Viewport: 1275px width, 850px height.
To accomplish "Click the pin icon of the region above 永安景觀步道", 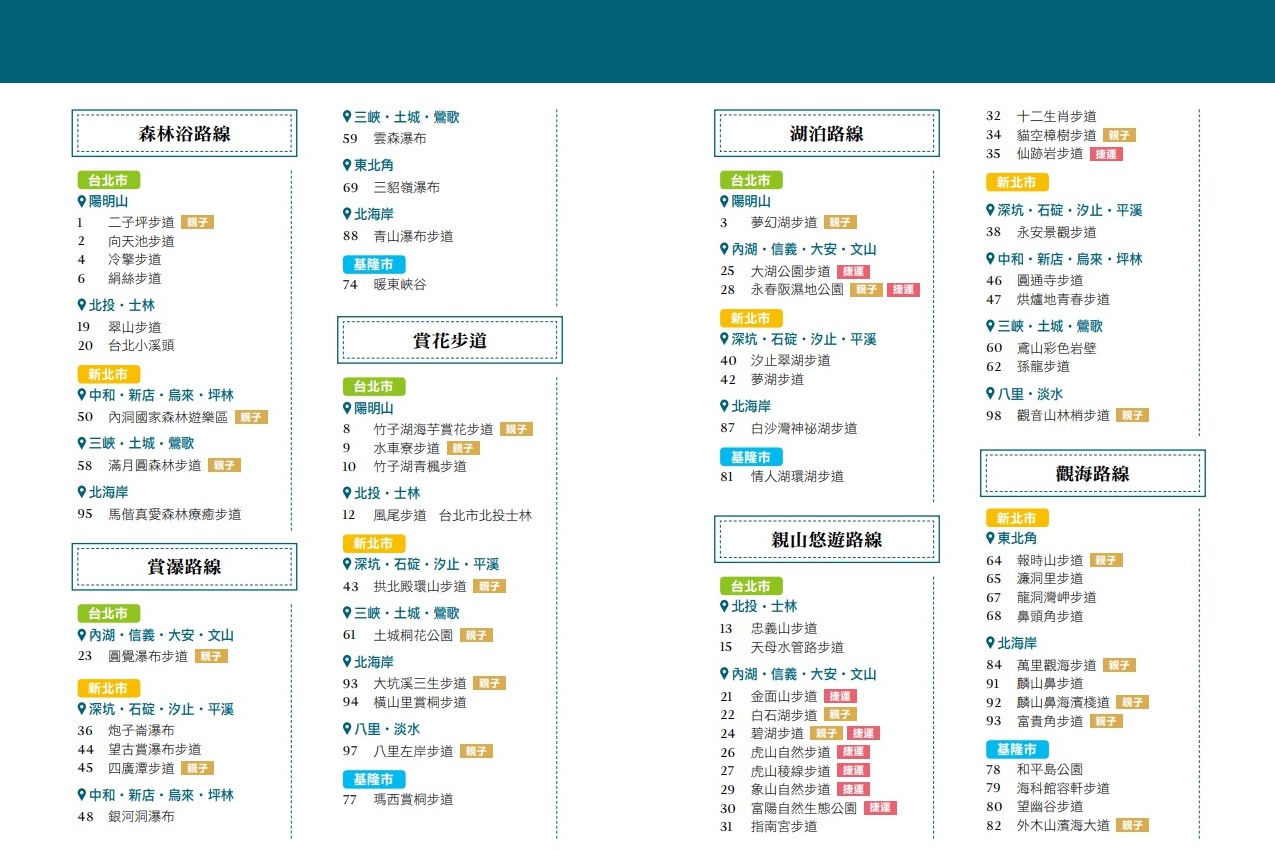I will (990, 210).
